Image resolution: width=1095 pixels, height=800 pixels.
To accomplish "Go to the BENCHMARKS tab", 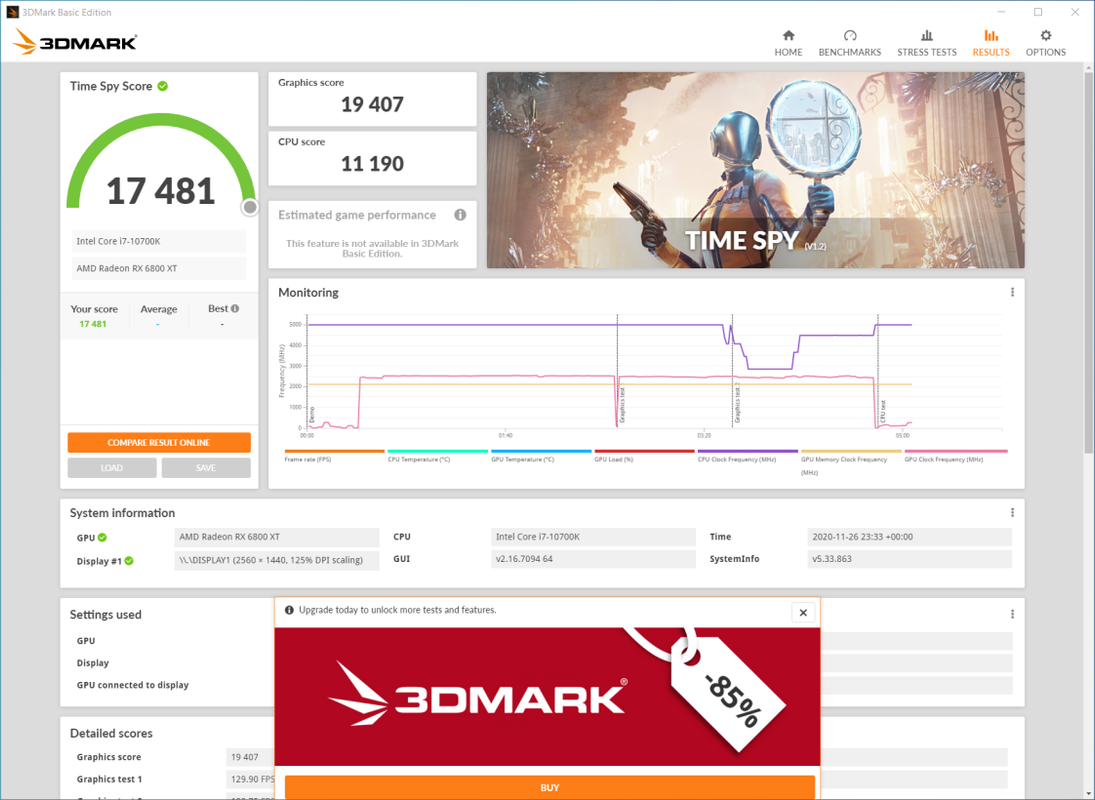I will click(x=849, y=43).
